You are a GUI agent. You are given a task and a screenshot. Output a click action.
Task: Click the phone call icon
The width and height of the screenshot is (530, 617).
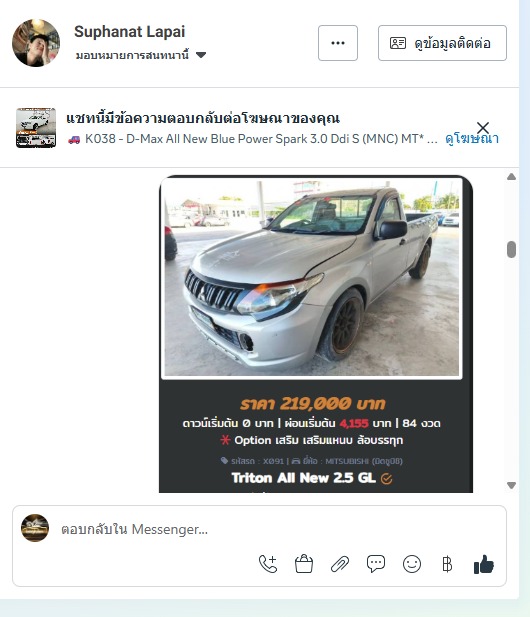[268, 564]
